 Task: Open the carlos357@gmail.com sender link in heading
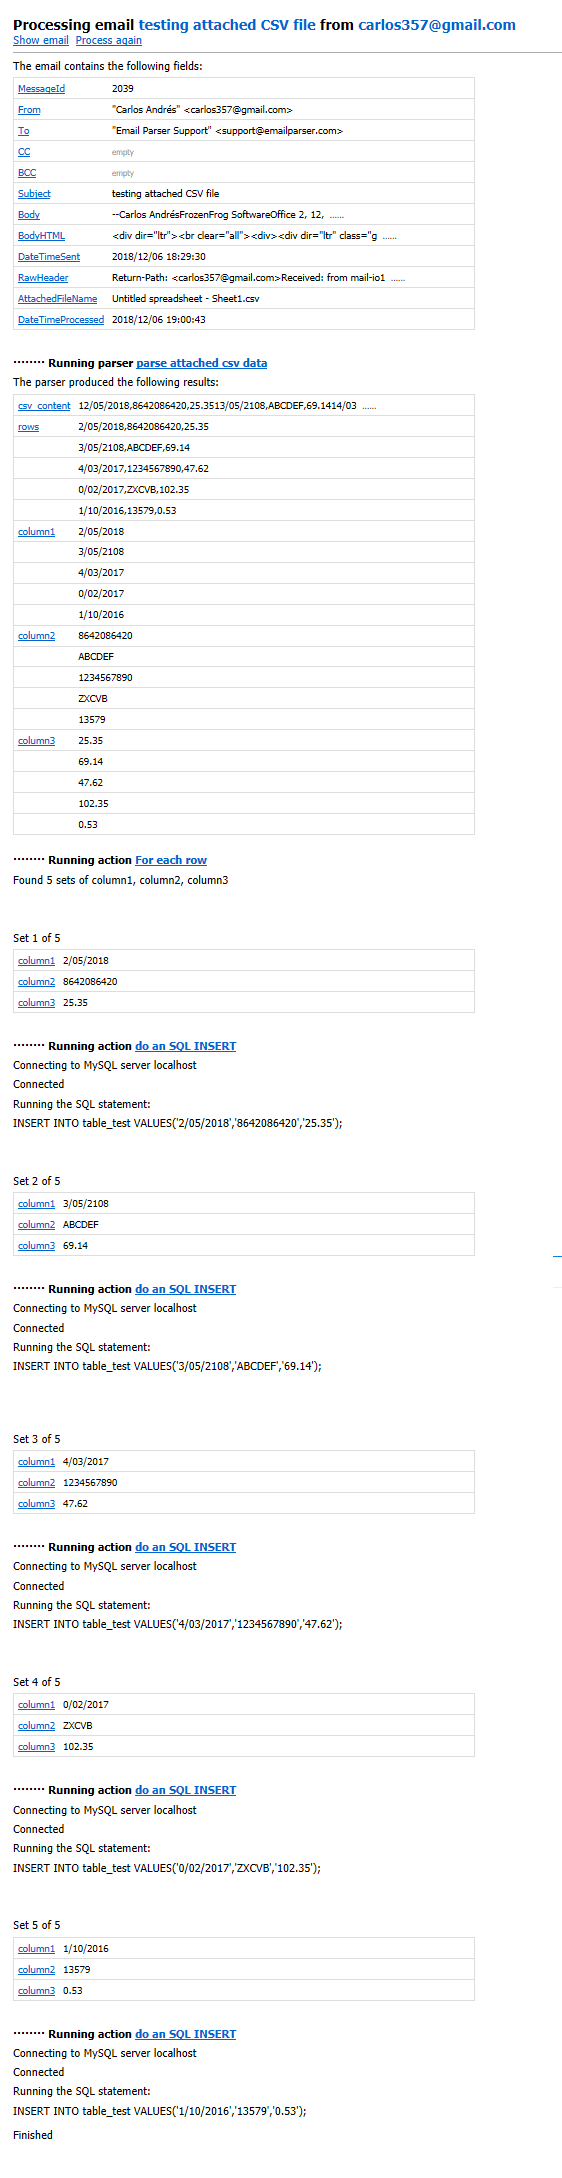[437, 25]
